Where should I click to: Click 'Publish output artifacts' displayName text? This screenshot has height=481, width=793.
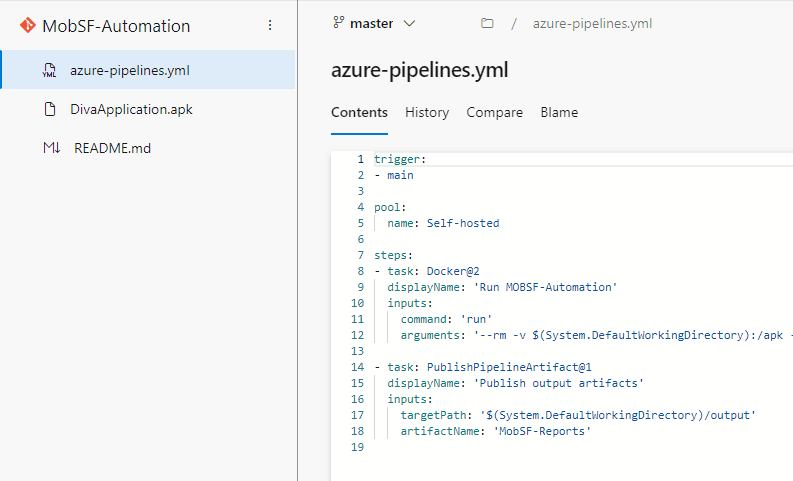(x=558, y=383)
